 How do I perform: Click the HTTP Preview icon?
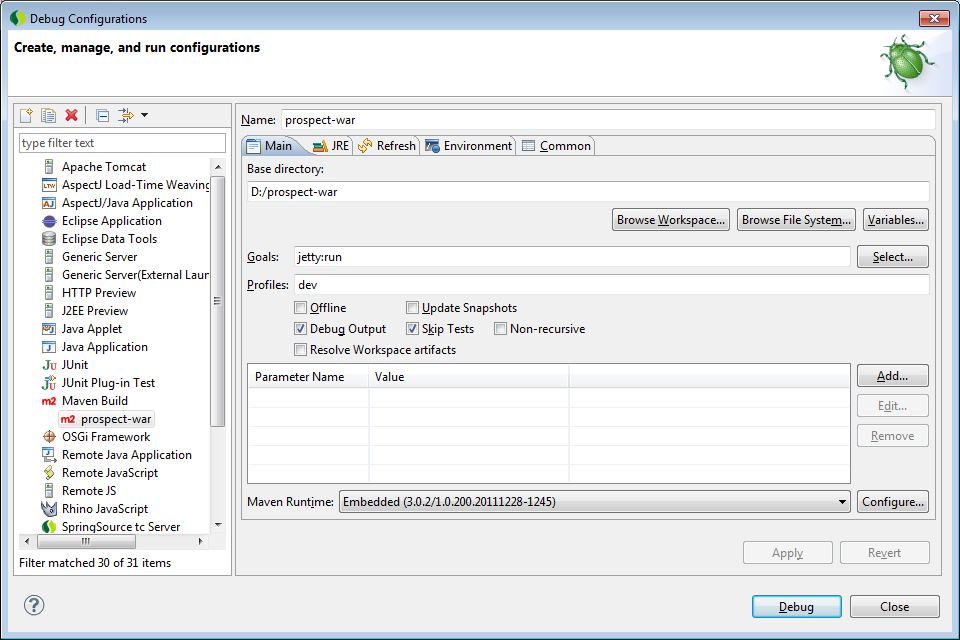click(49, 293)
